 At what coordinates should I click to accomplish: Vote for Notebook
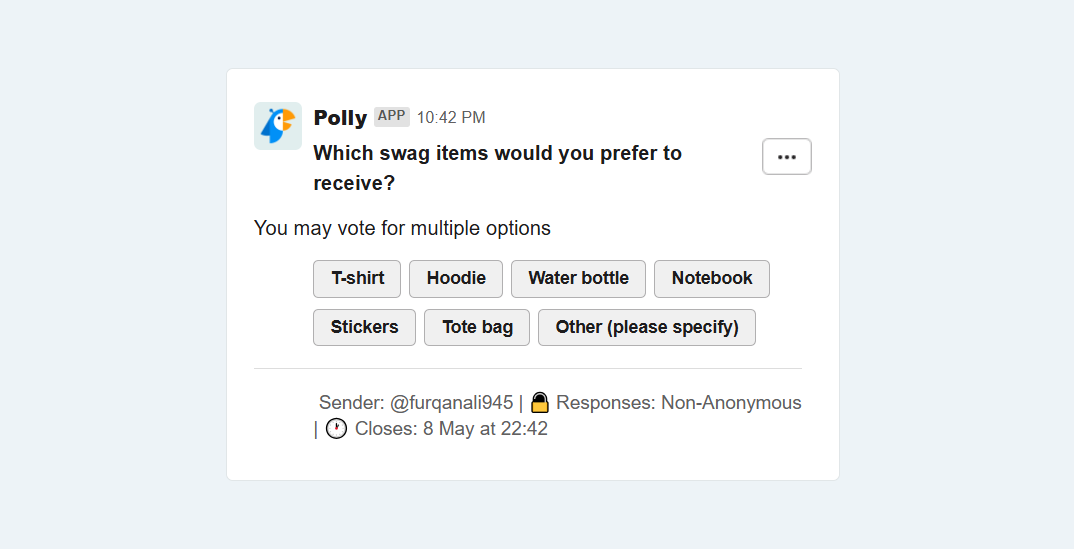(x=712, y=279)
